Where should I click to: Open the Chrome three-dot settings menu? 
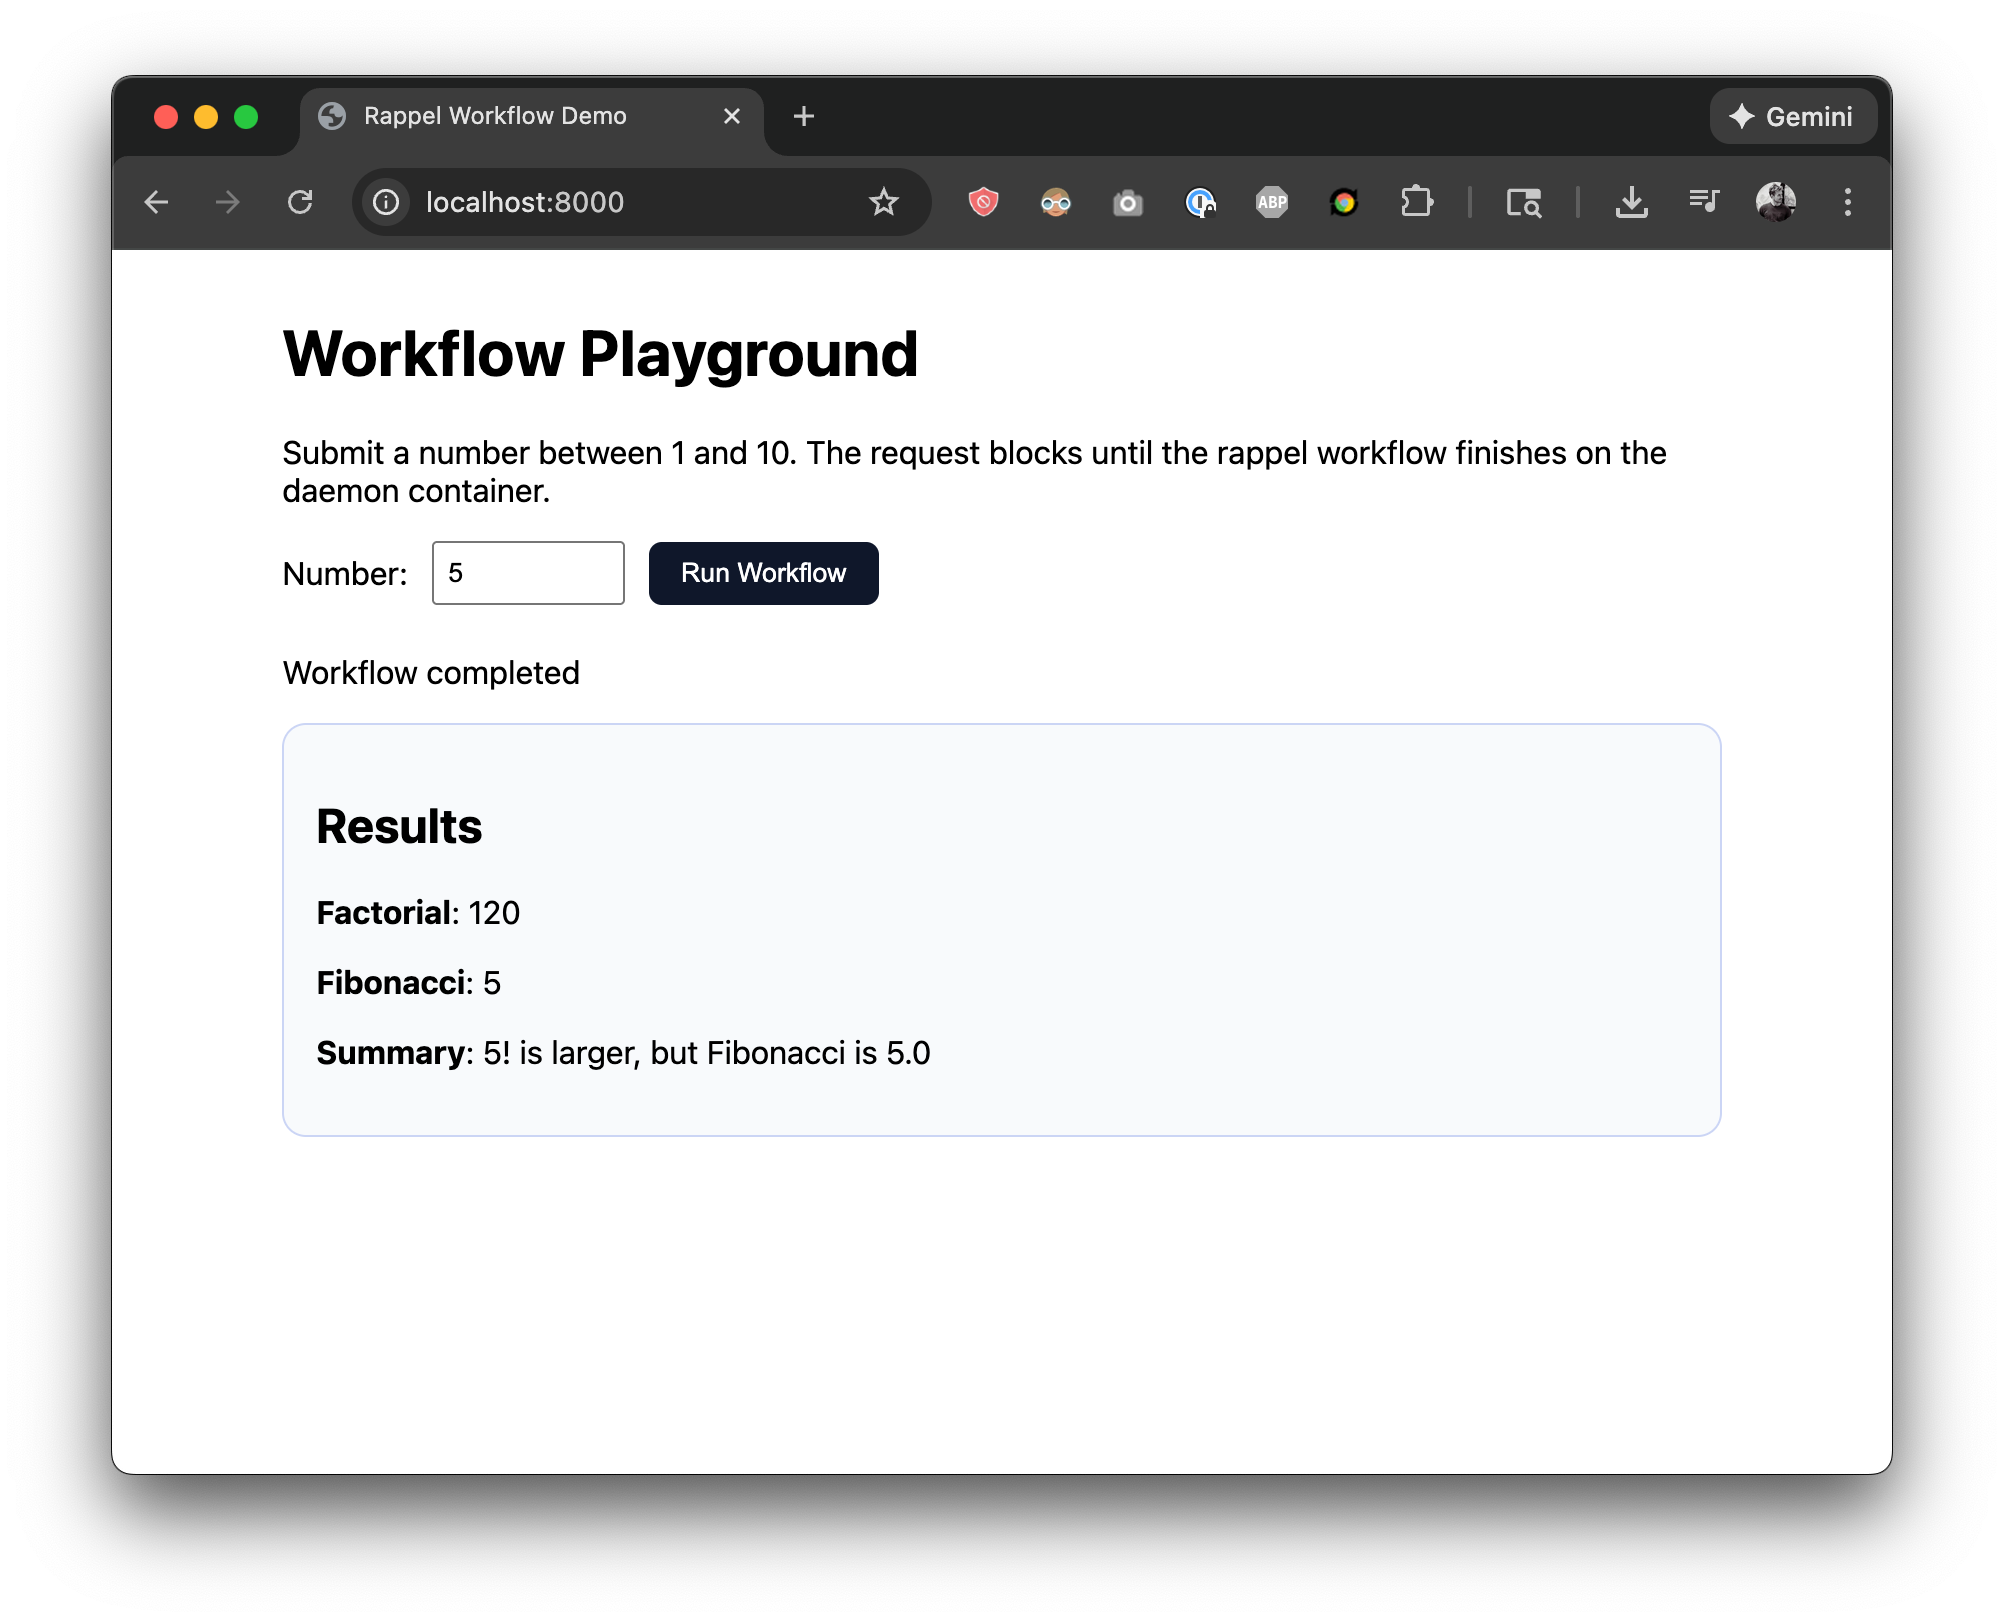click(x=1848, y=202)
